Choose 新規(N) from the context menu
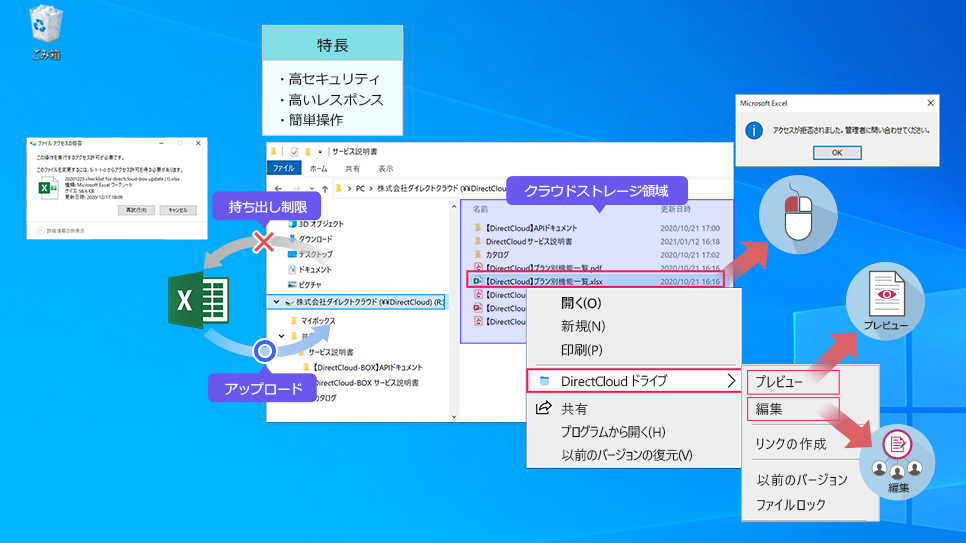The width and height of the screenshot is (966, 543). click(x=583, y=326)
